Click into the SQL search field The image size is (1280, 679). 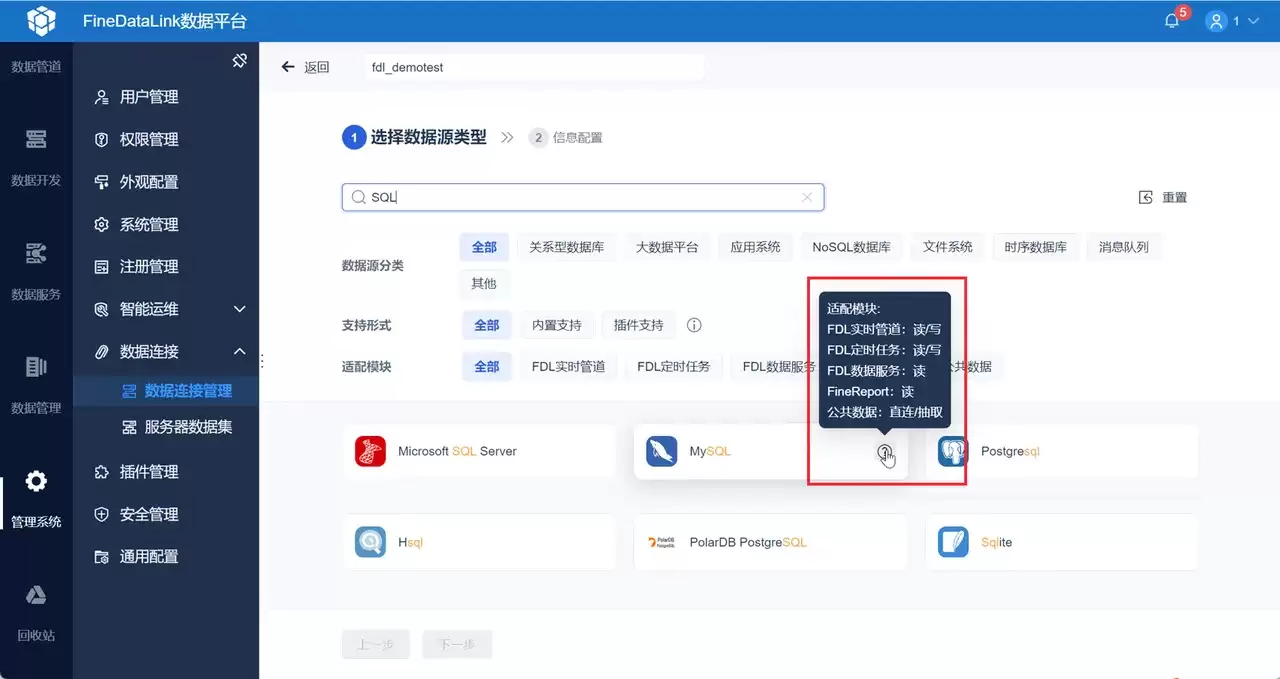click(x=582, y=197)
